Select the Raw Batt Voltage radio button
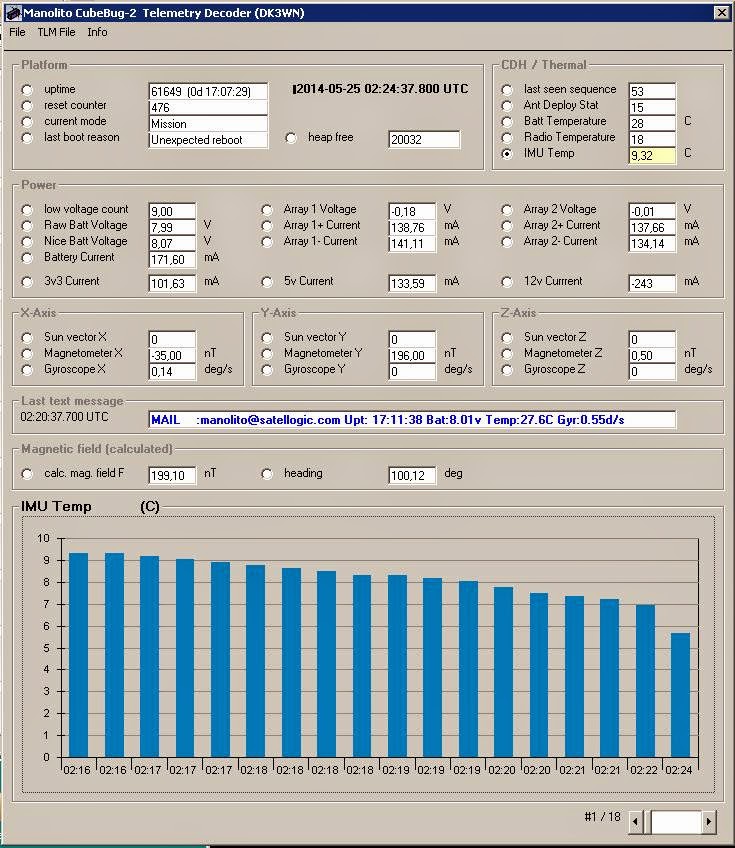Viewport: 735px width, 848px height. pos(27,226)
